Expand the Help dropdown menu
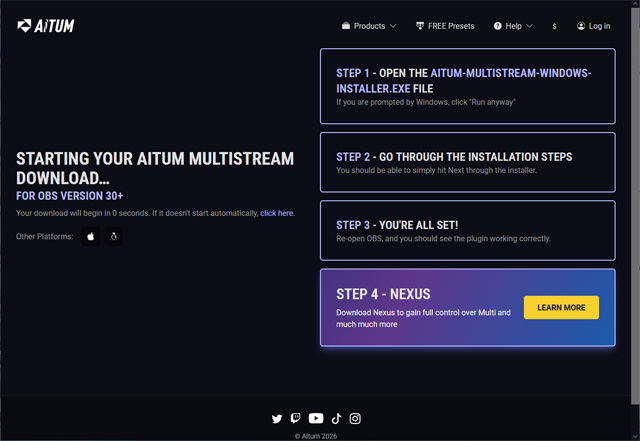Screen dimensions: 640x441 tap(513, 26)
